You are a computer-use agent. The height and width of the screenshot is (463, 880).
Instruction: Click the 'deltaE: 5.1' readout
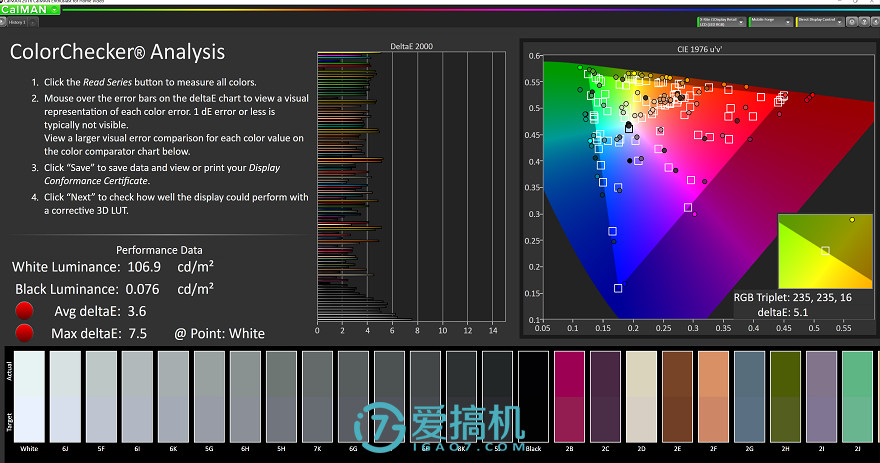tap(783, 312)
